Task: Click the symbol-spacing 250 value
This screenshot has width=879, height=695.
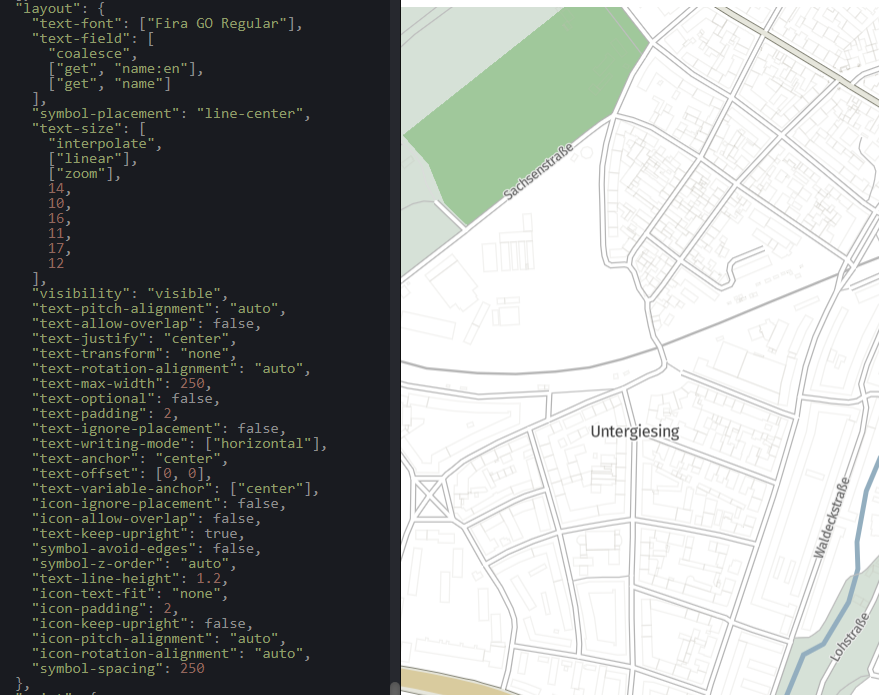Action: [x=193, y=668]
